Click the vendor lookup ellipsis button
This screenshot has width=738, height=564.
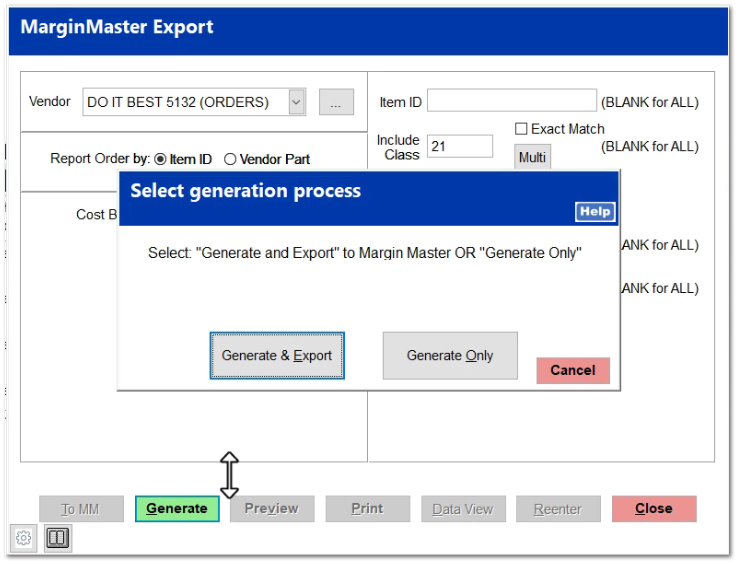[x=336, y=102]
